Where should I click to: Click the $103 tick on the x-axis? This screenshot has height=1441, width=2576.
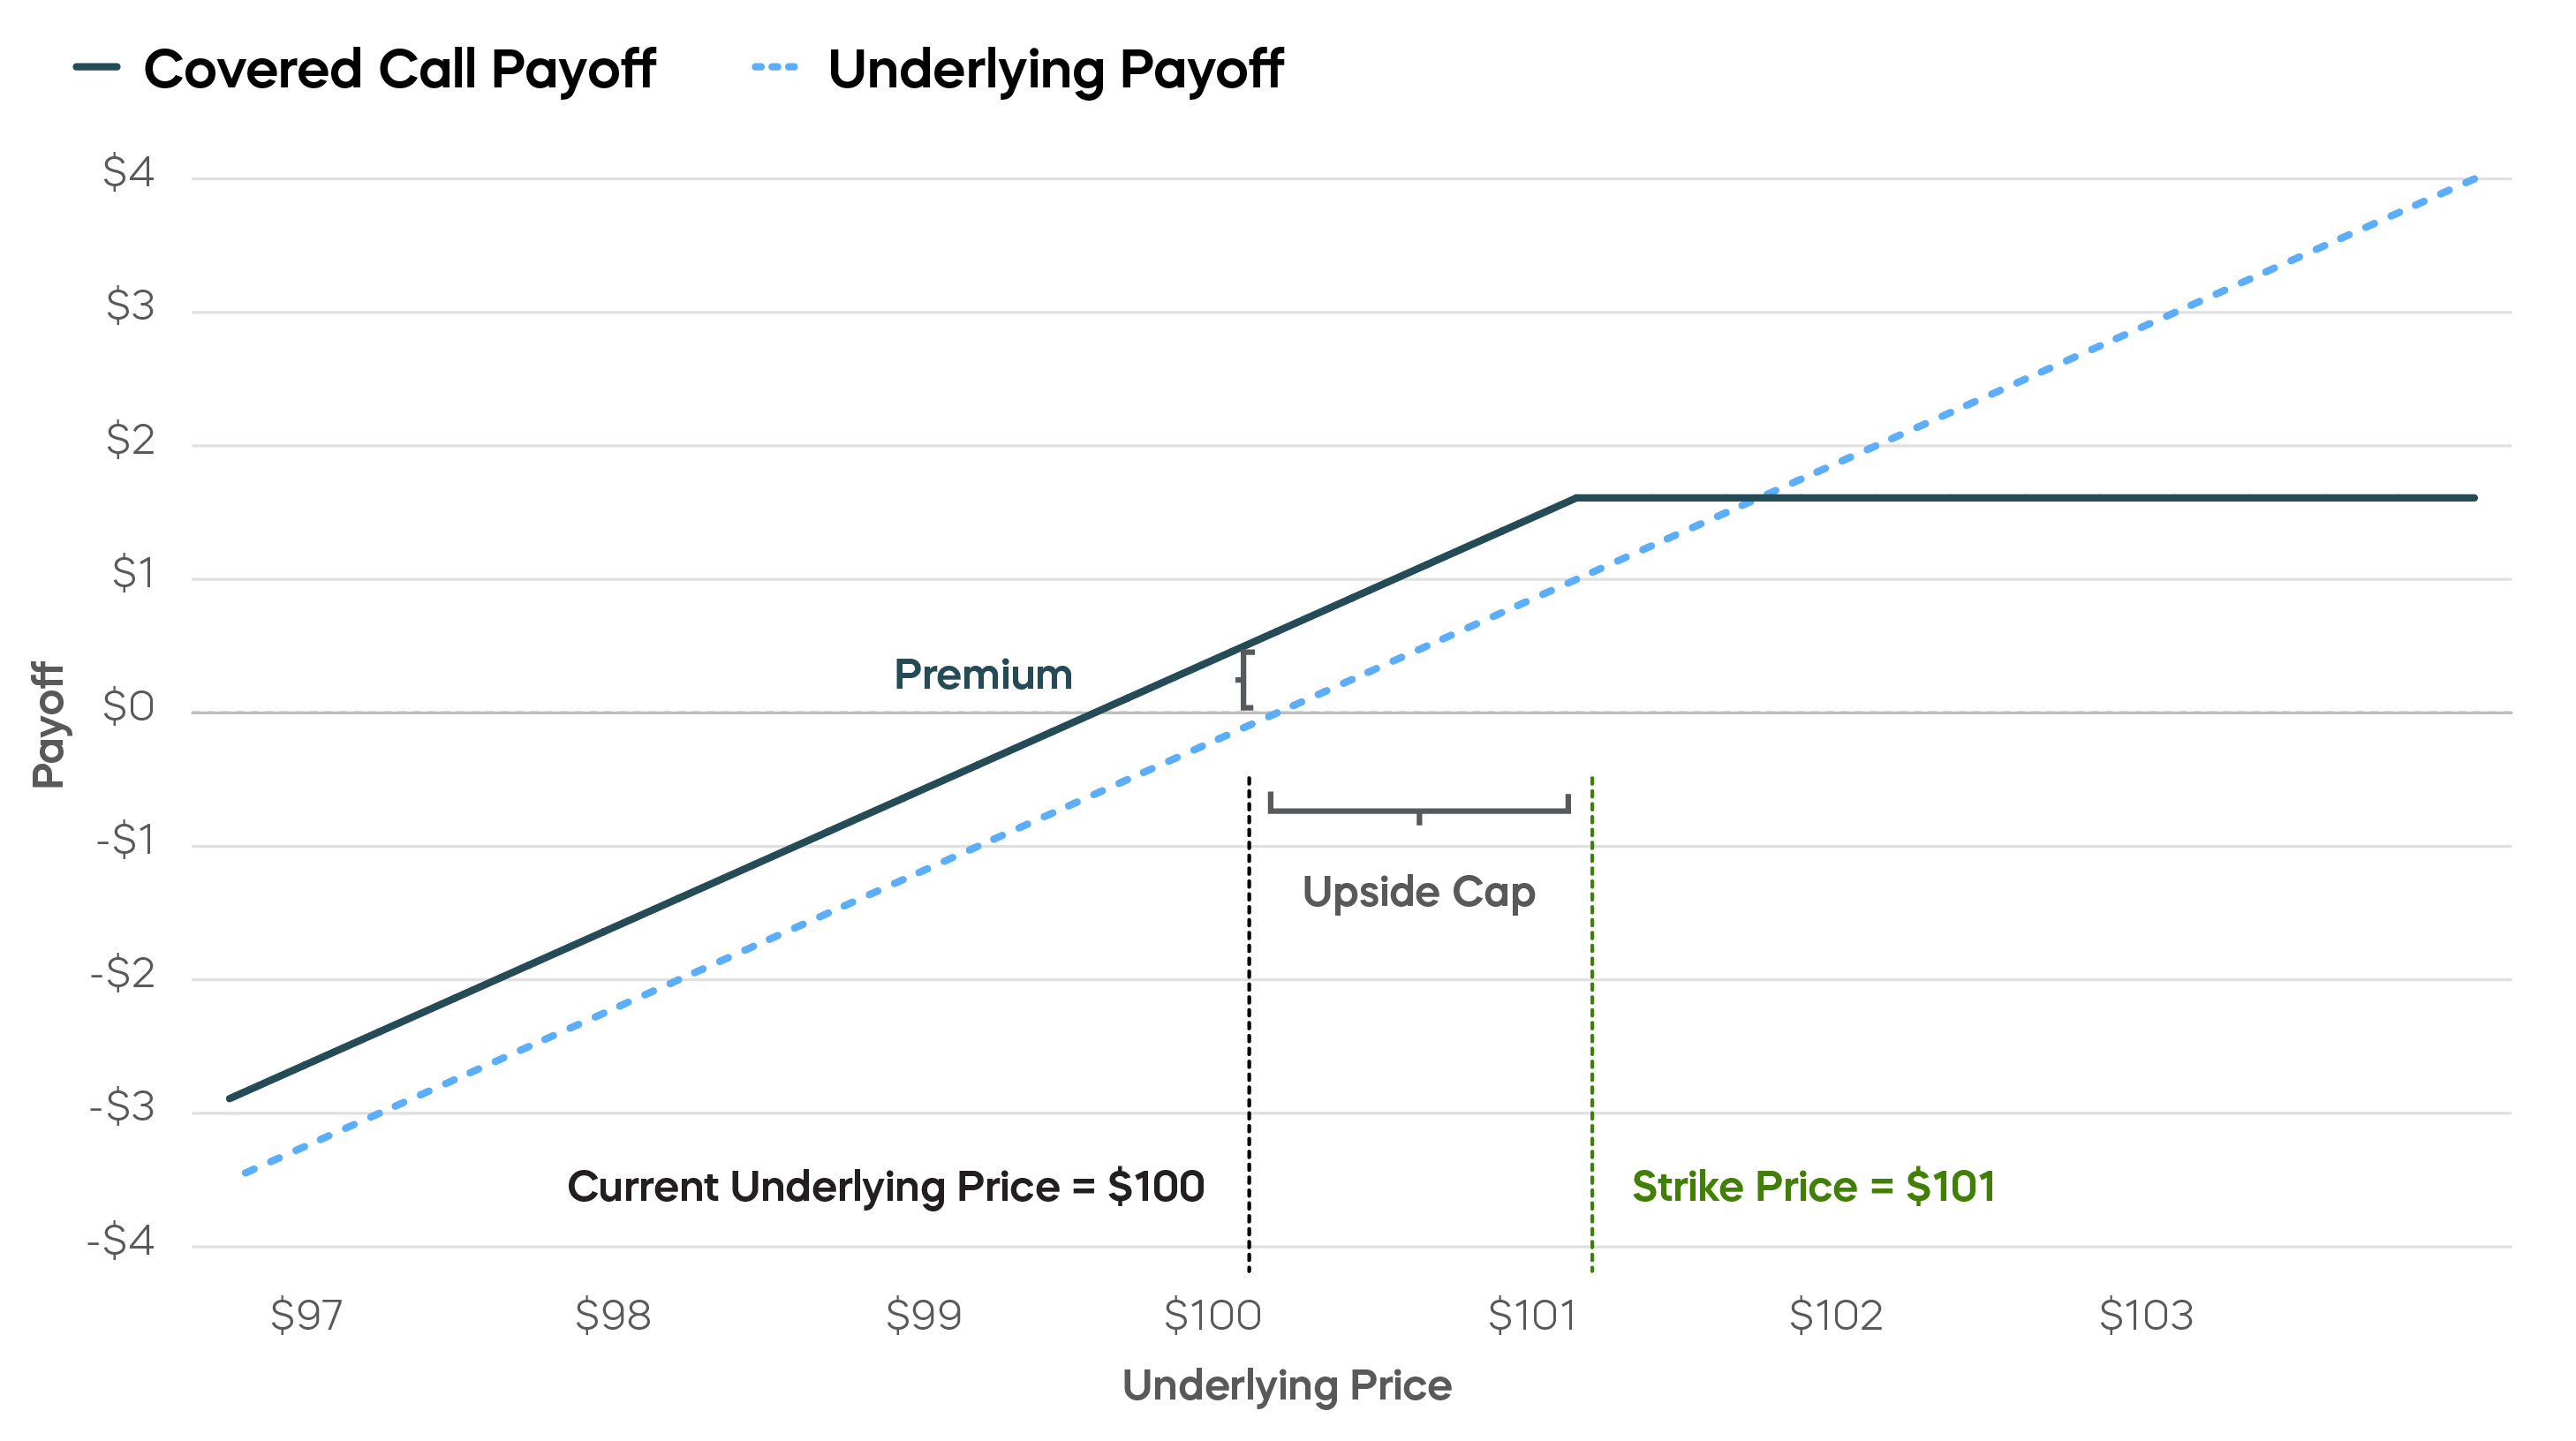tap(2146, 1315)
